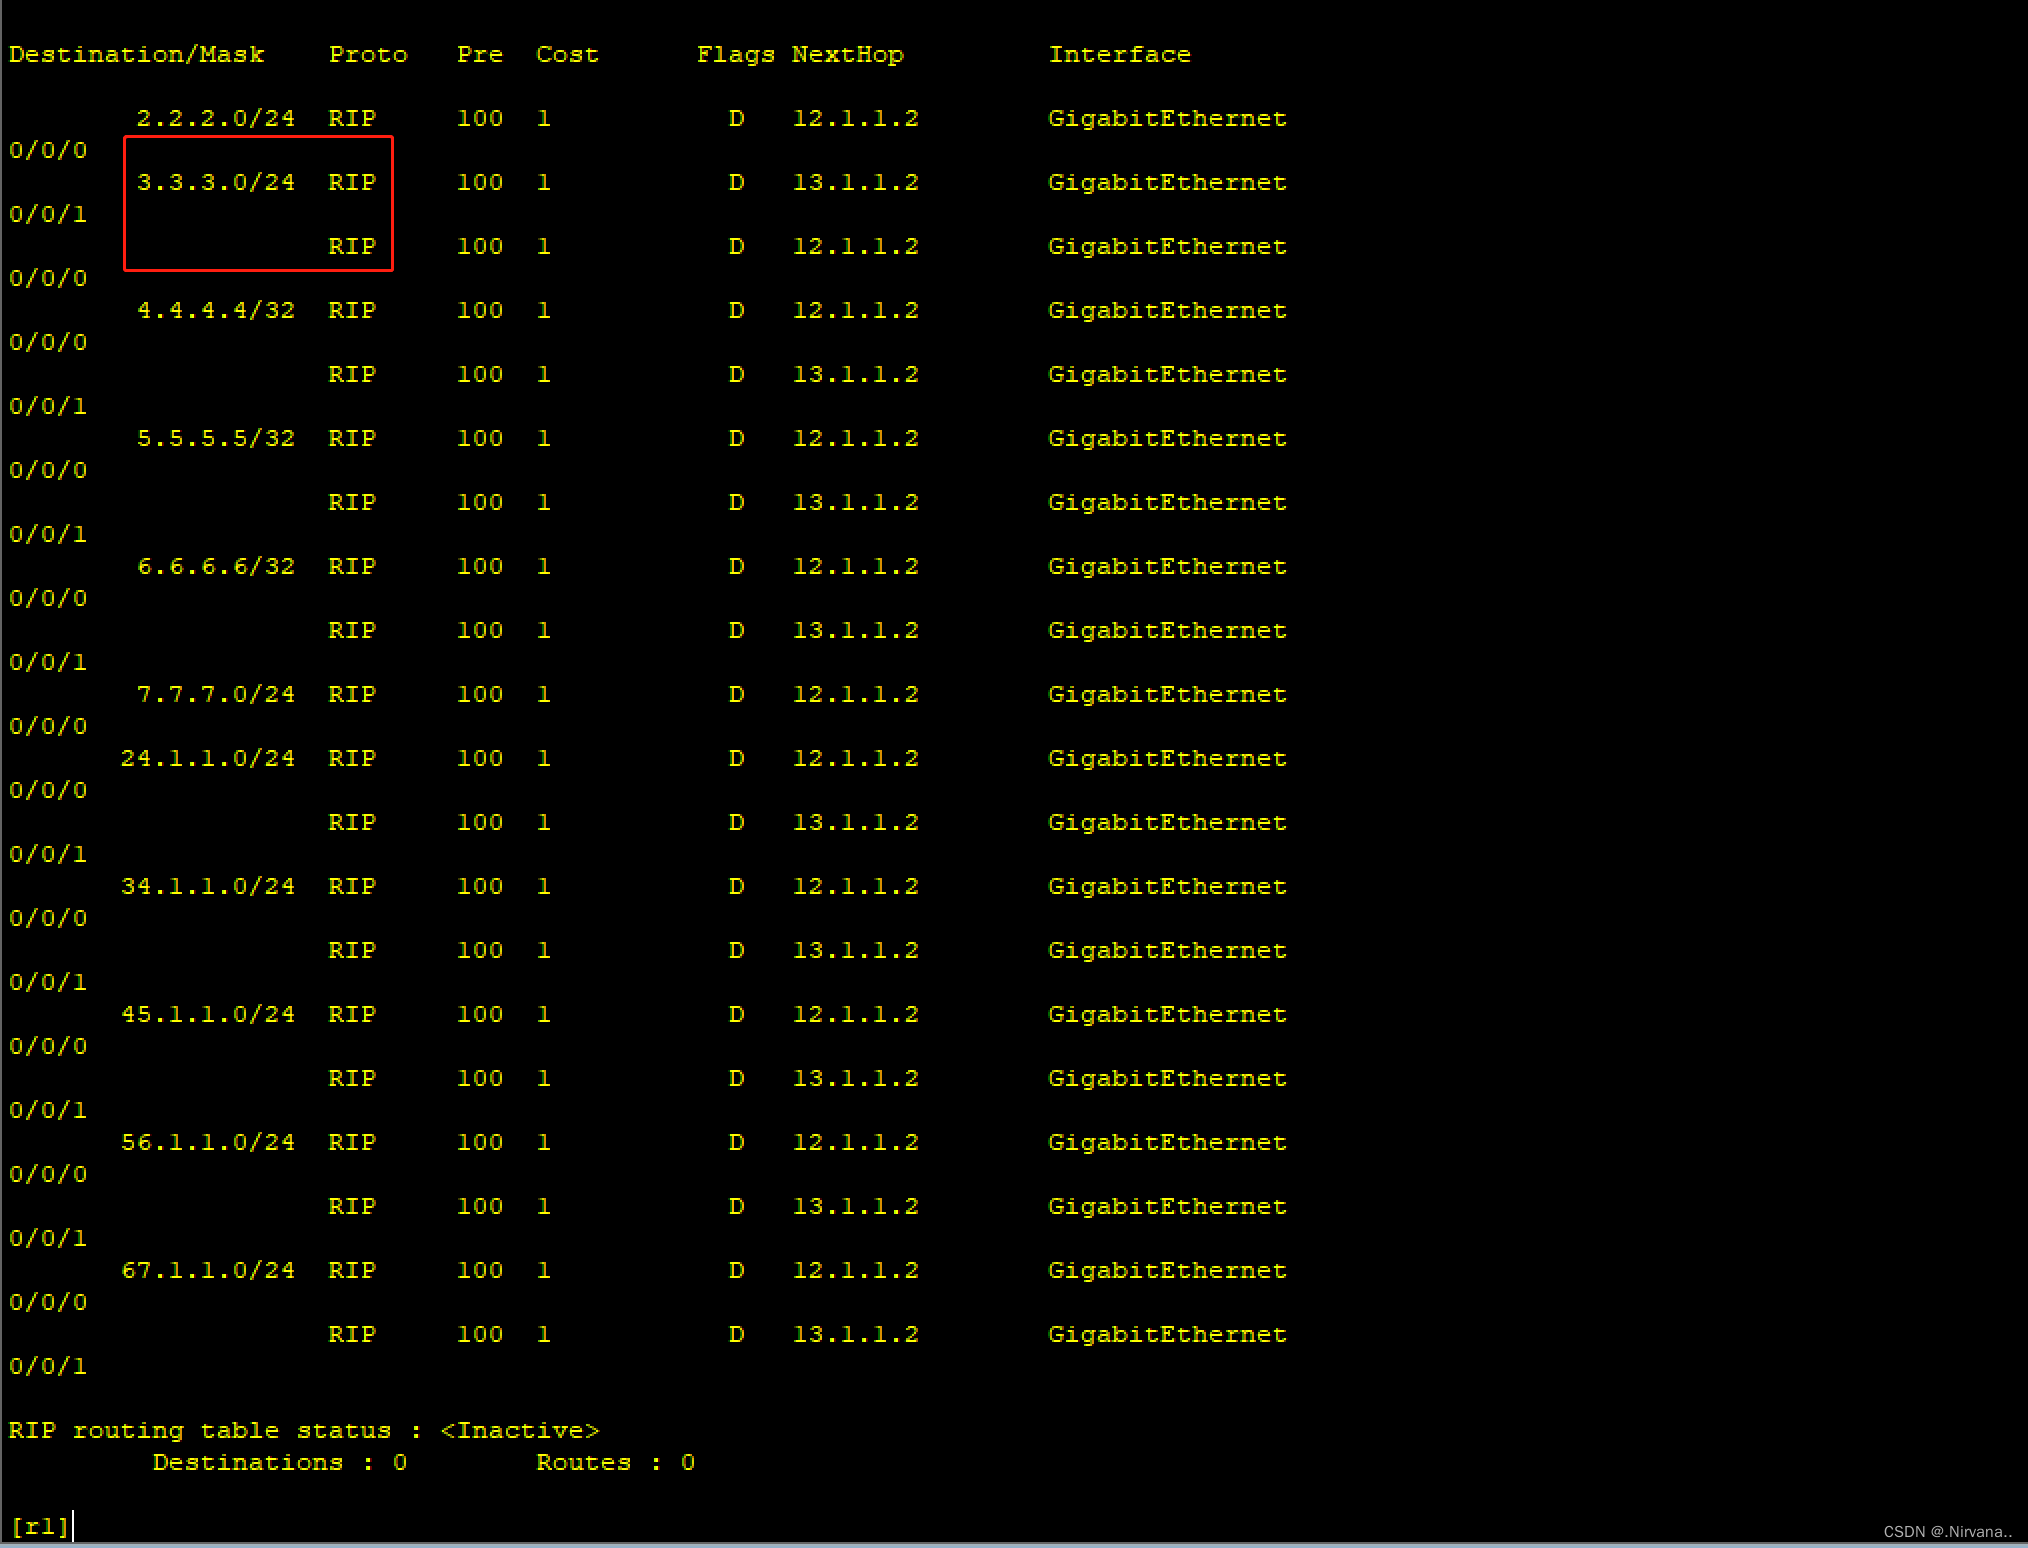The image size is (2028, 1548).
Task: Select destination 7.7.7.0/24
Action: tap(216, 695)
